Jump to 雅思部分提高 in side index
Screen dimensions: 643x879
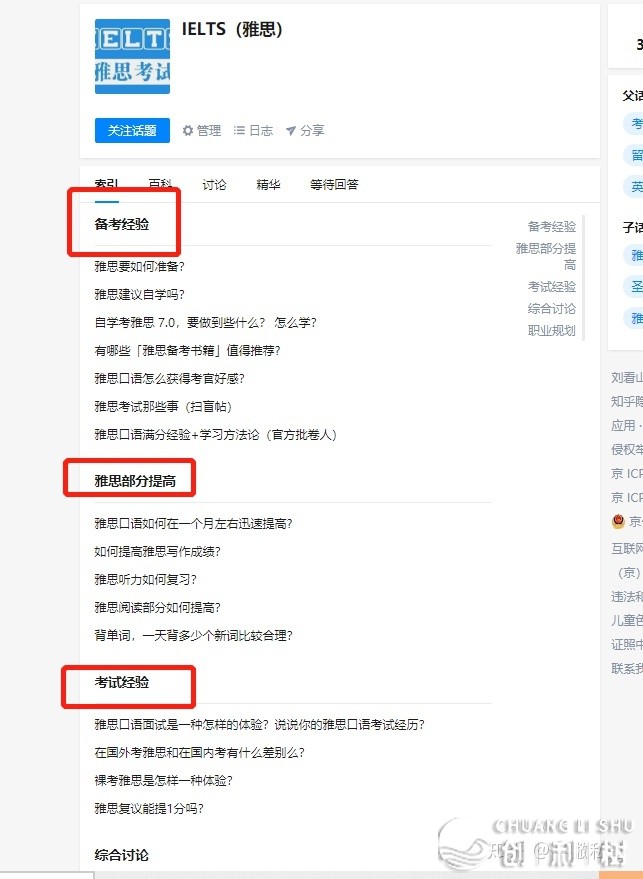coord(545,256)
